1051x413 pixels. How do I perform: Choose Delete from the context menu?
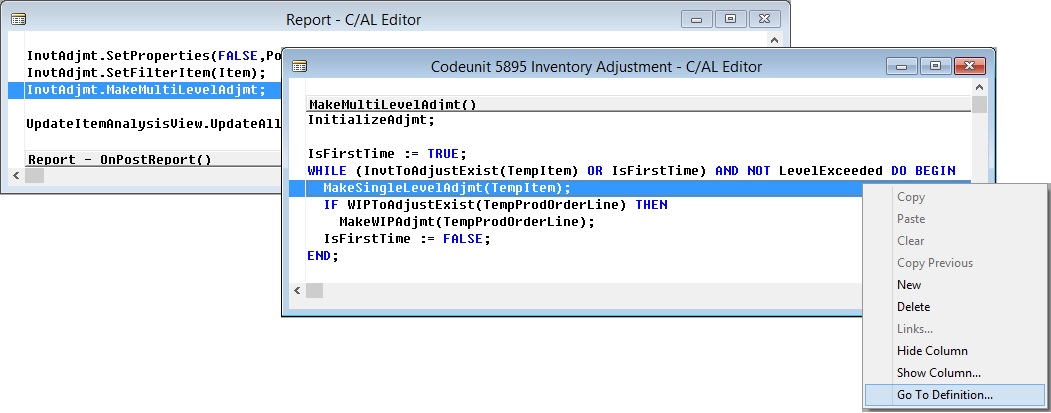click(913, 307)
